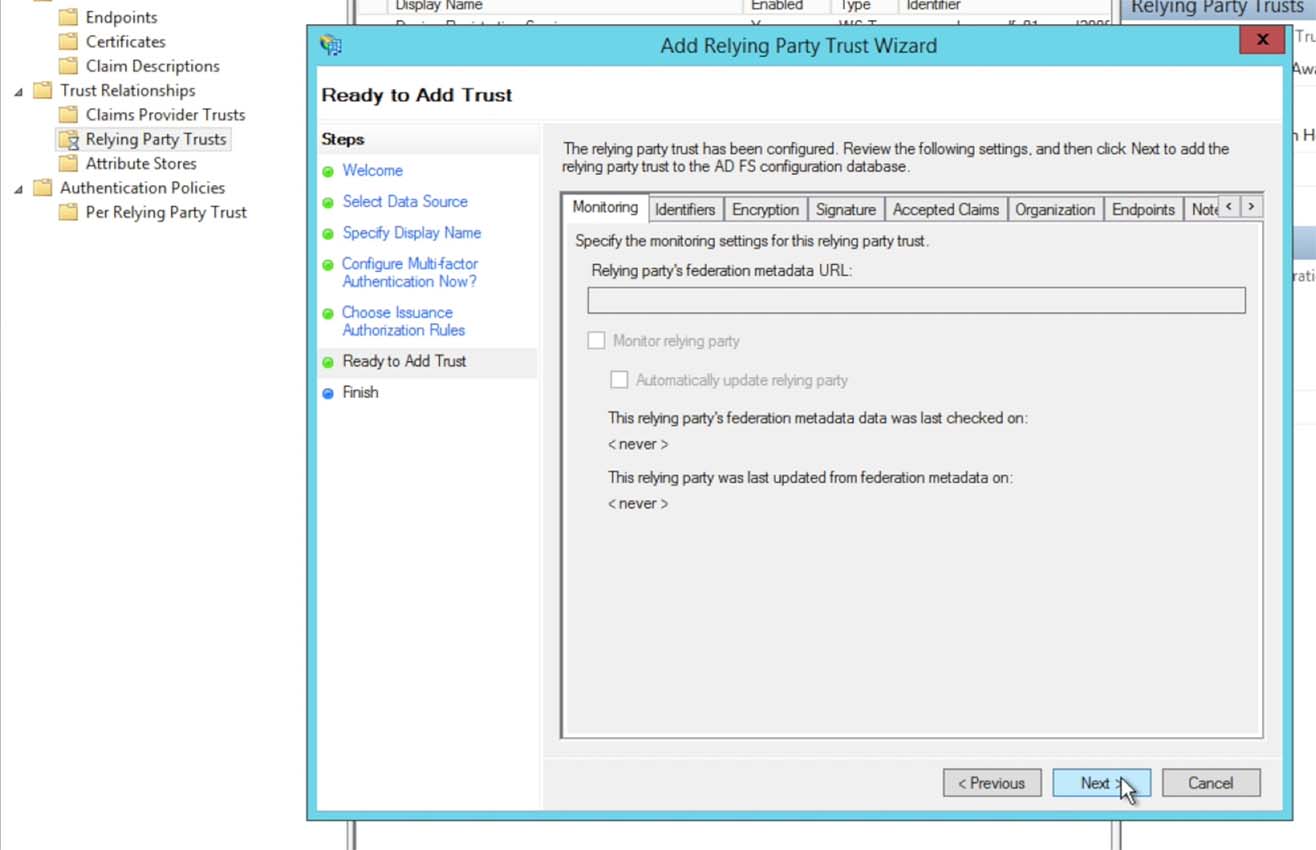Click the Attribute Stores folder icon
The width and height of the screenshot is (1316, 850).
[x=68, y=164]
